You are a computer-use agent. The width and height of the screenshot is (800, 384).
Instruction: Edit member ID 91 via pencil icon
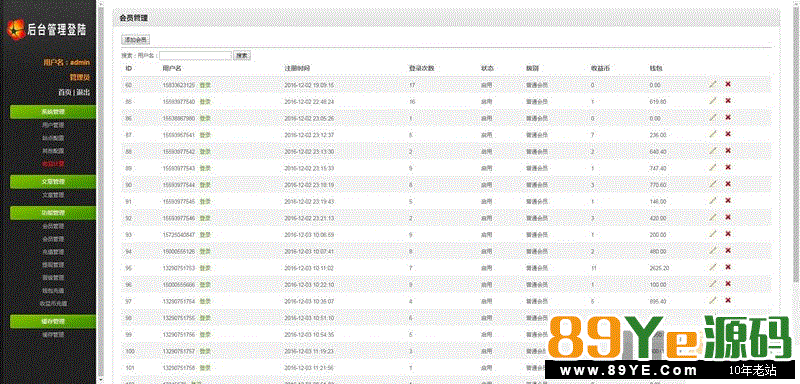pos(713,200)
